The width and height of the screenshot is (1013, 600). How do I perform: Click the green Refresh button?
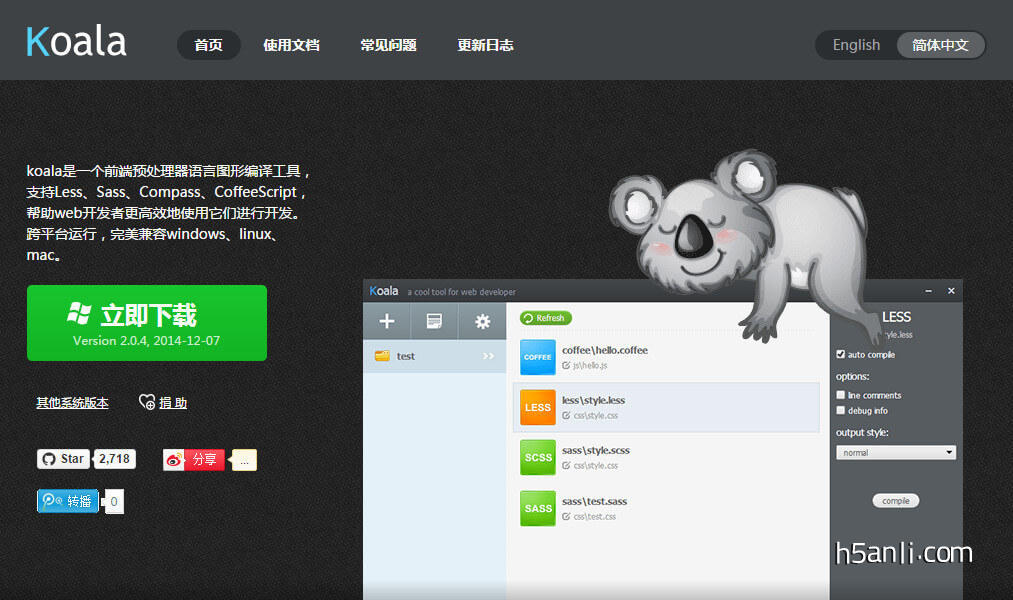[x=545, y=318]
